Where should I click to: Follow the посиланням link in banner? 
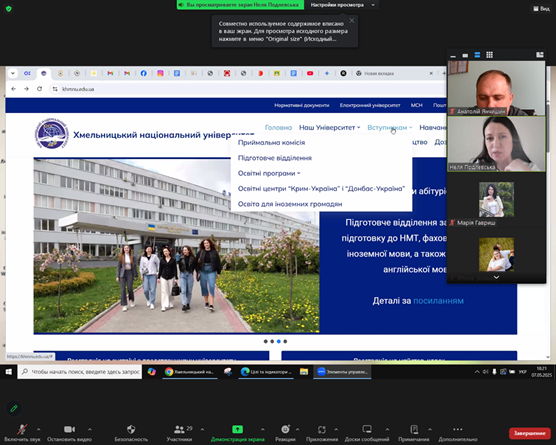pyautogui.click(x=438, y=301)
